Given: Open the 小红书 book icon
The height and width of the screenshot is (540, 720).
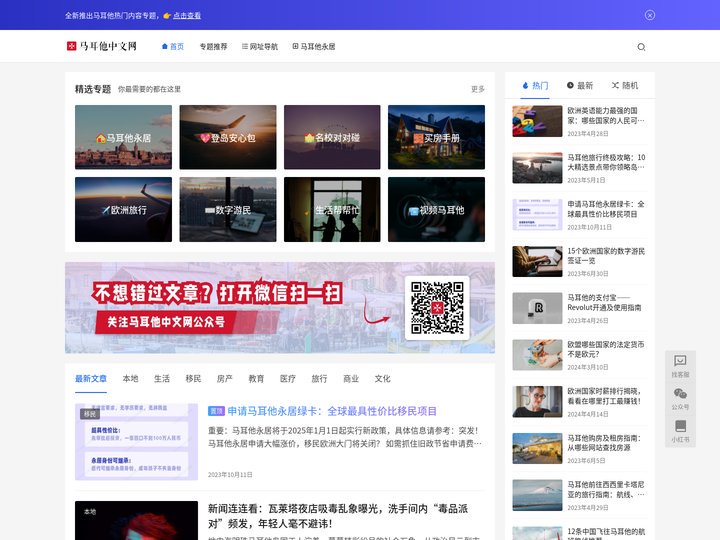Looking at the screenshot, I should [680, 431].
